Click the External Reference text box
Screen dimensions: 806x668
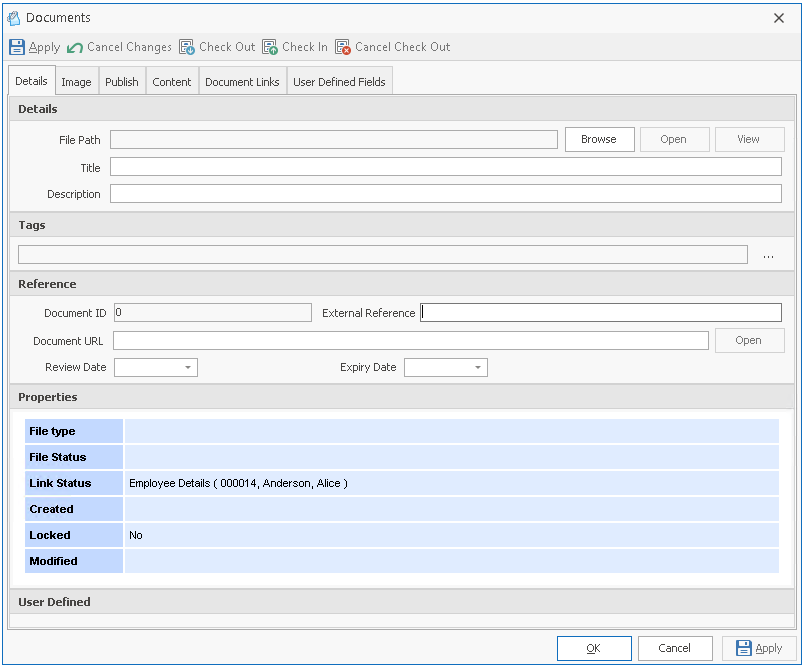tap(600, 312)
